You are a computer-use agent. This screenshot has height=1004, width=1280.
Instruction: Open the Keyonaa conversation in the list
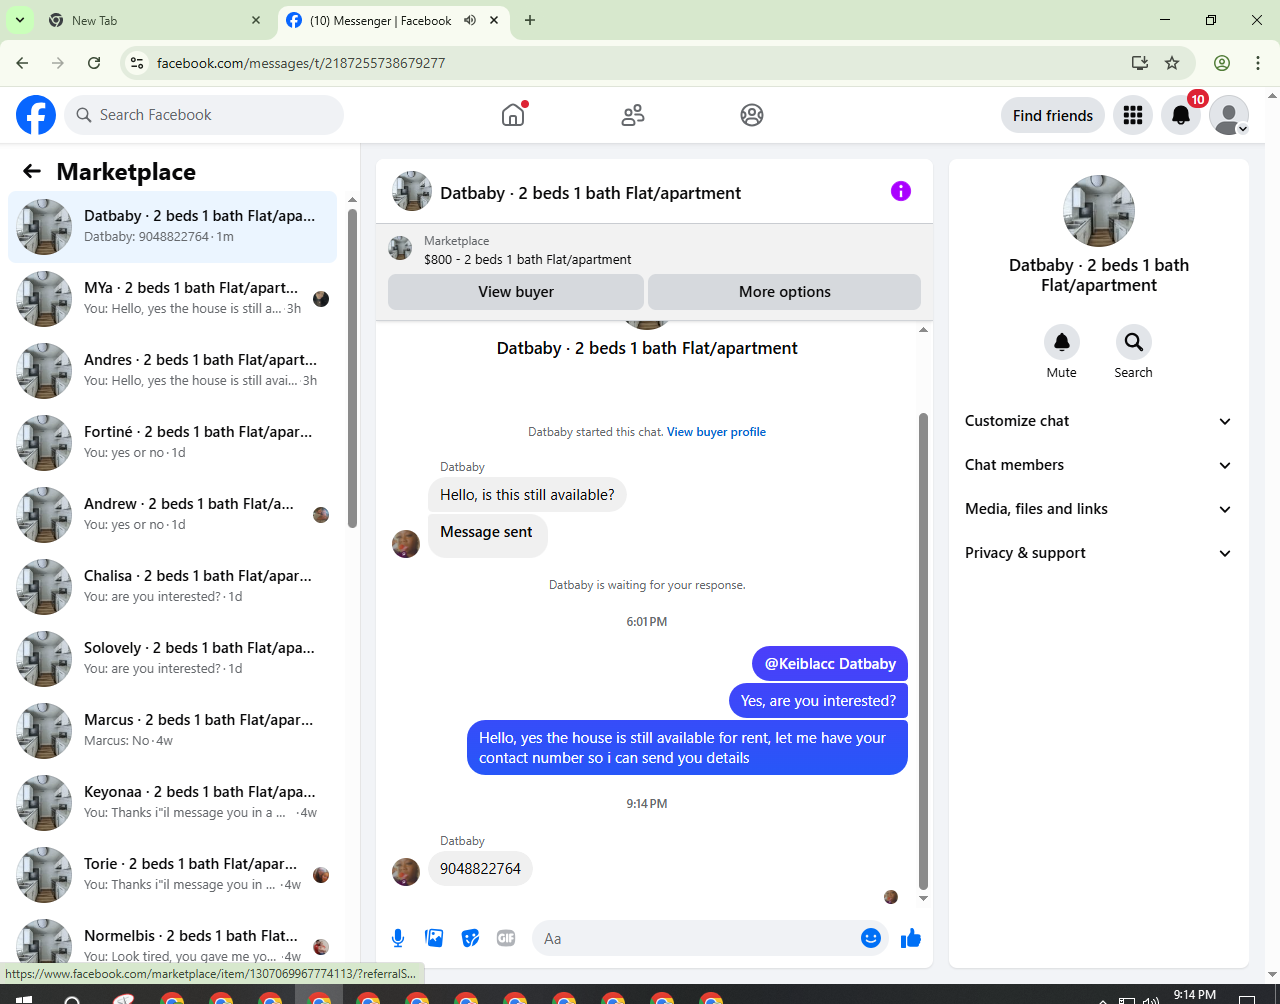[x=172, y=803]
